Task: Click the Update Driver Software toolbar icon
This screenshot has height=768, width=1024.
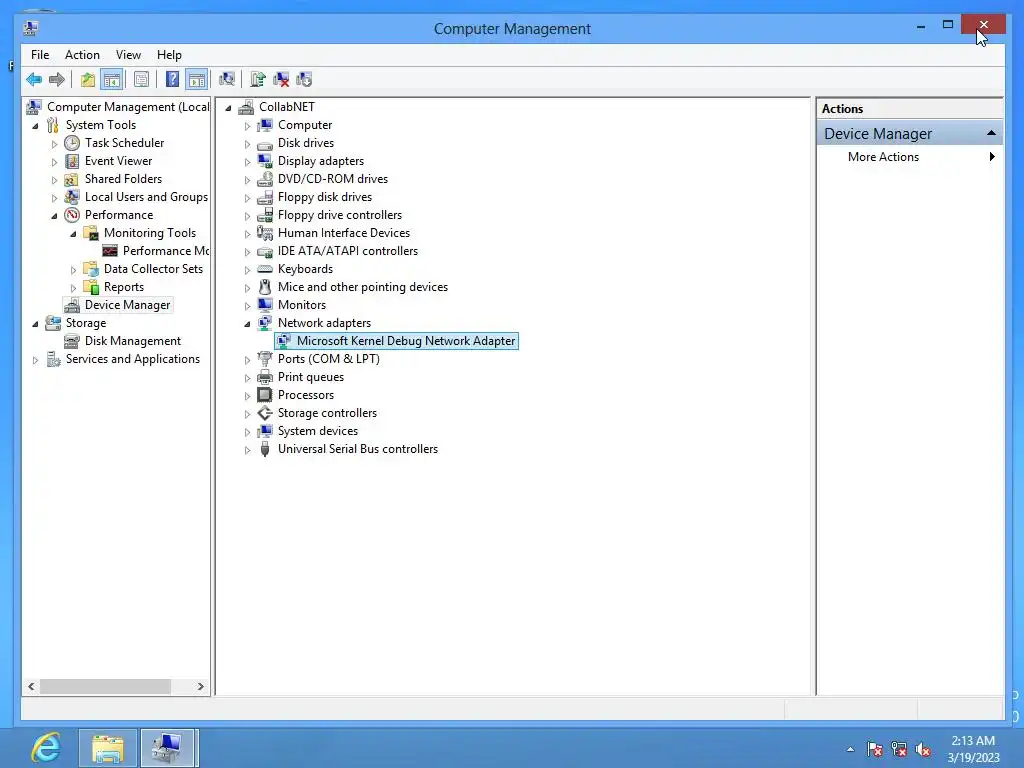Action: point(257,80)
